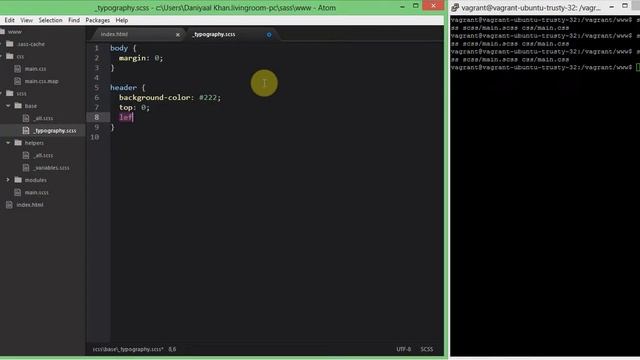The width and height of the screenshot is (640, 360).
Task: Select the modules folder name
Action: click(x=36, y=180)
